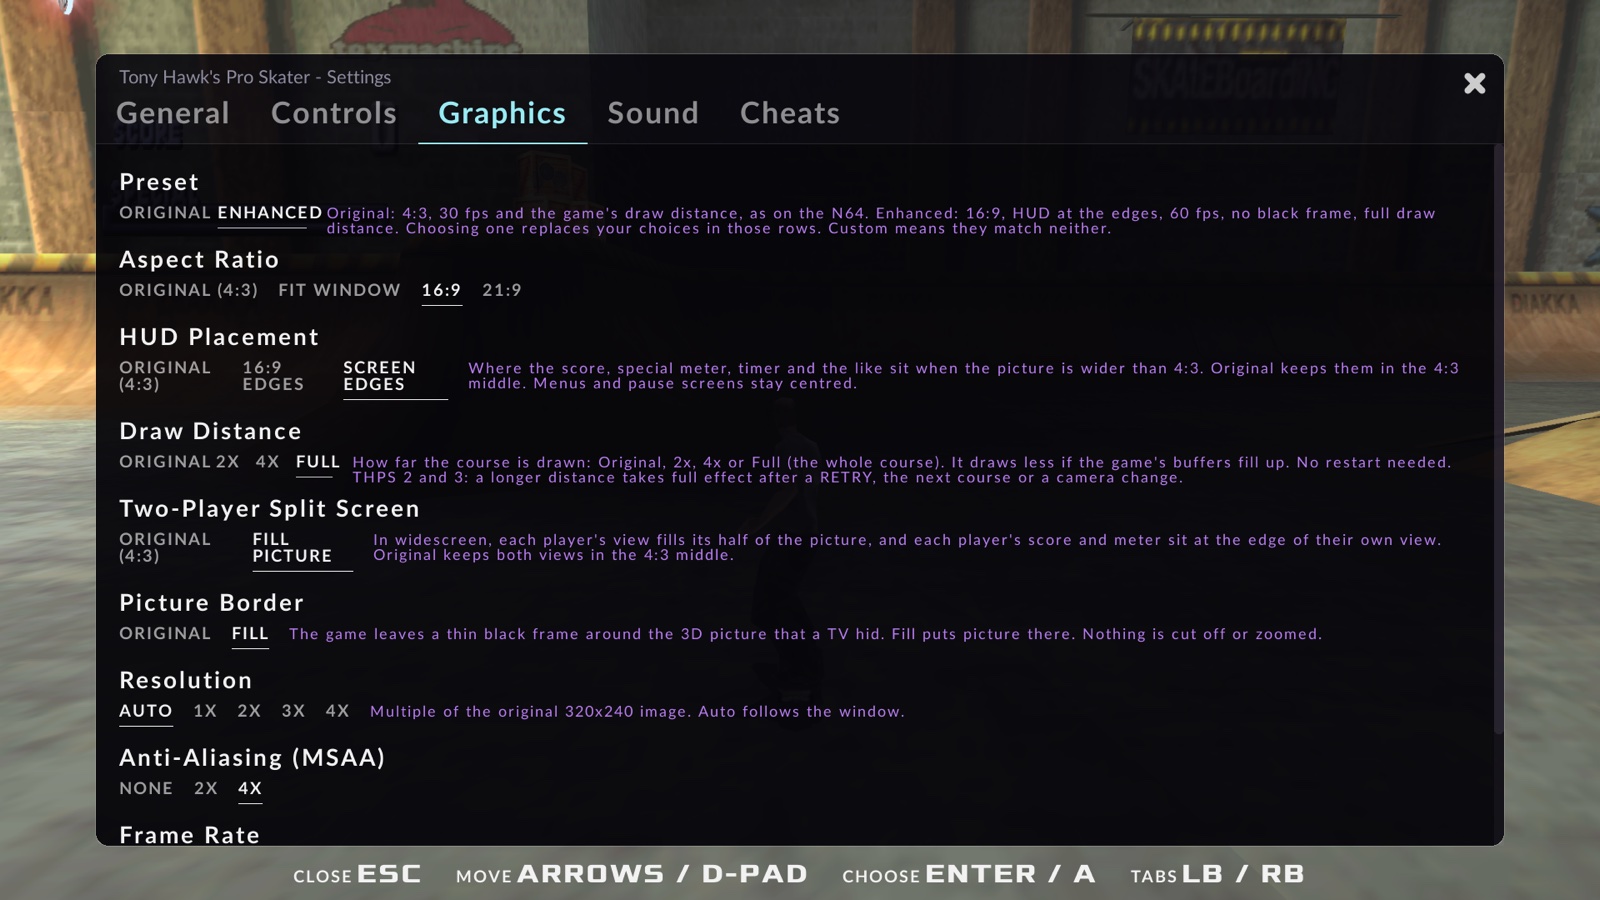Screen dimensions: 1600x900
Task: Go to the Sound tab
Action: click(653, 113)
